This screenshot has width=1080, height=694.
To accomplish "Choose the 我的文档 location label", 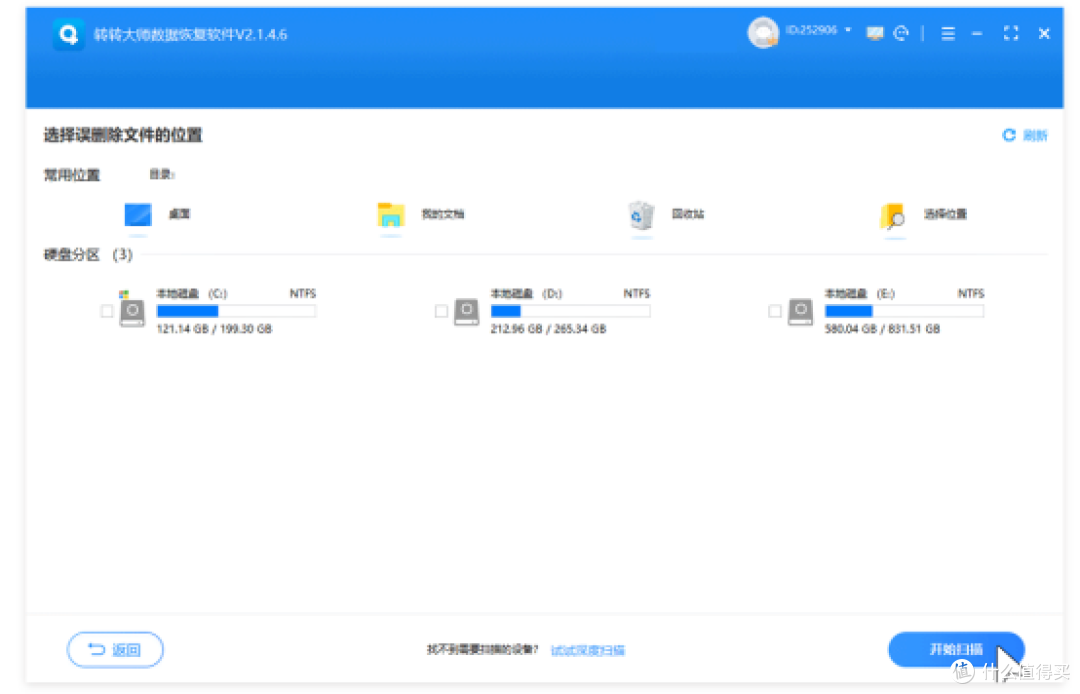I will (443, 214).
